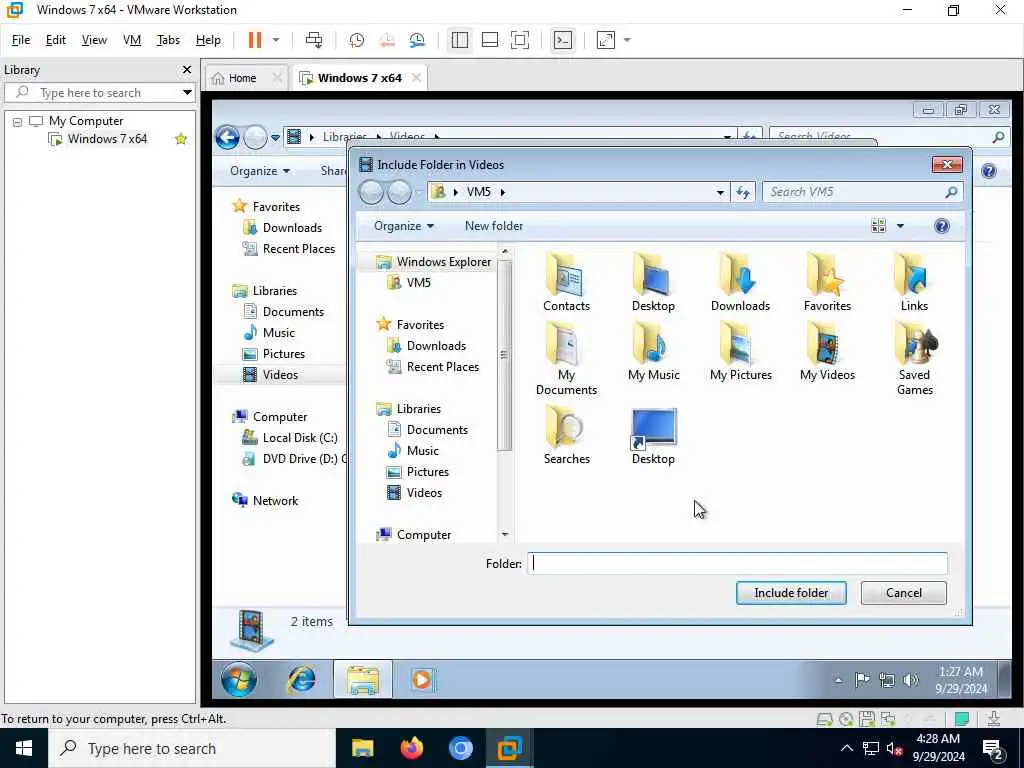Open the Edit menu
1024x768 pixels.
coord(56,40)
